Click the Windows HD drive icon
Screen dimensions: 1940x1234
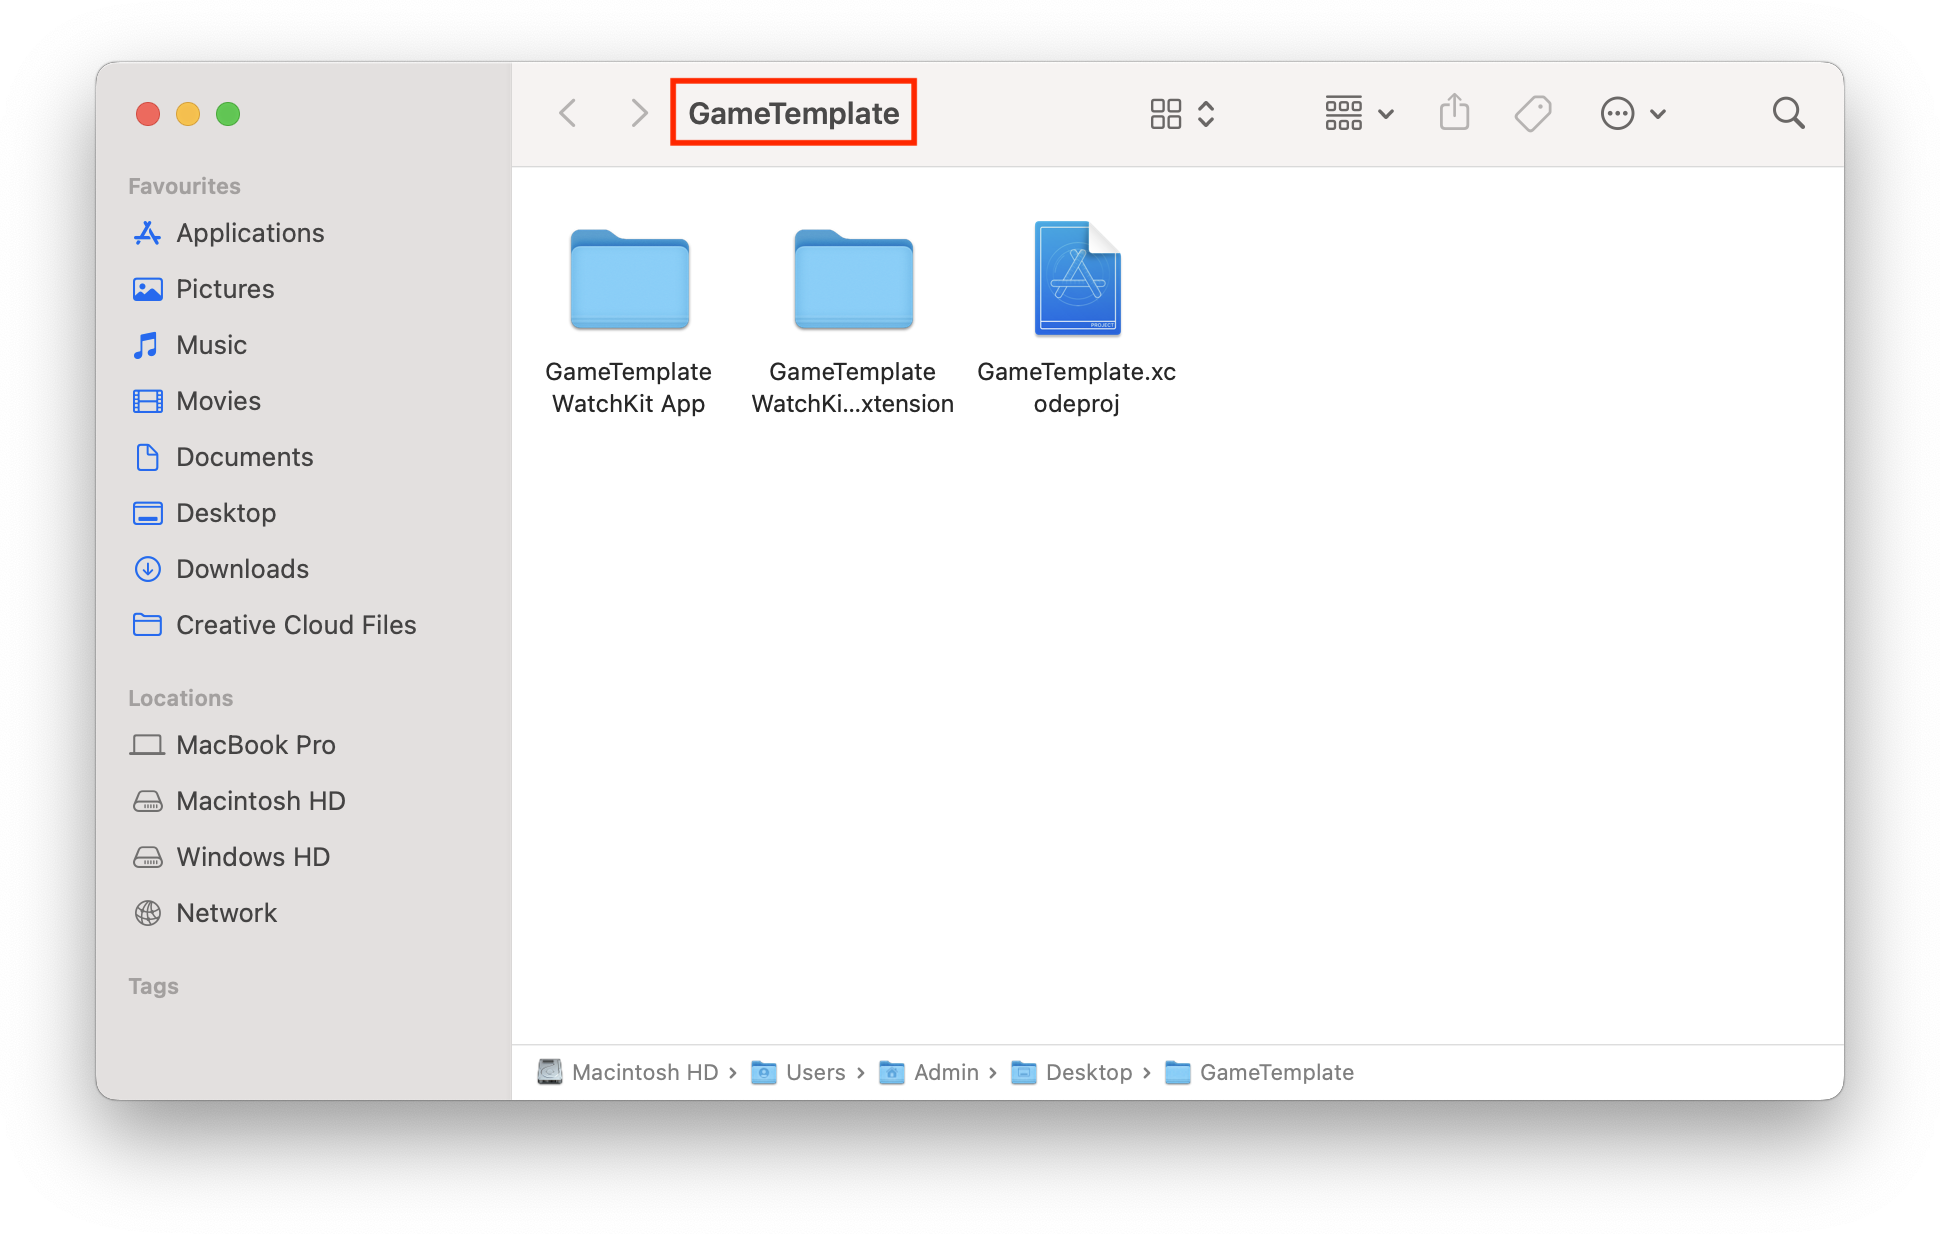tap(148, 857)
